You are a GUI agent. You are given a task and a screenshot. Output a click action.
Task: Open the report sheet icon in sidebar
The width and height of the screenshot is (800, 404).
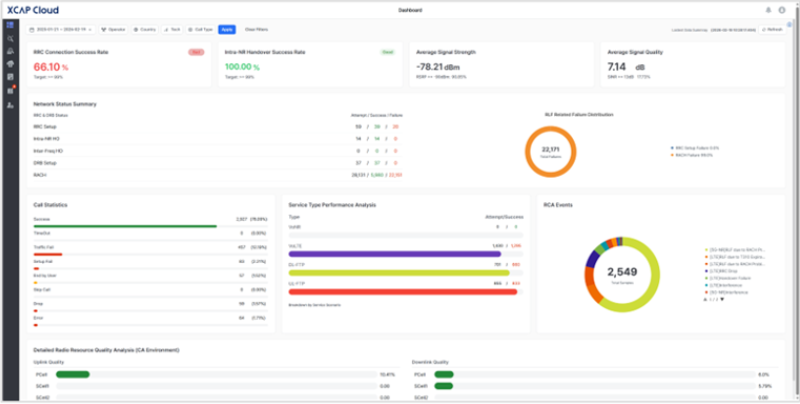pos(10,77)
